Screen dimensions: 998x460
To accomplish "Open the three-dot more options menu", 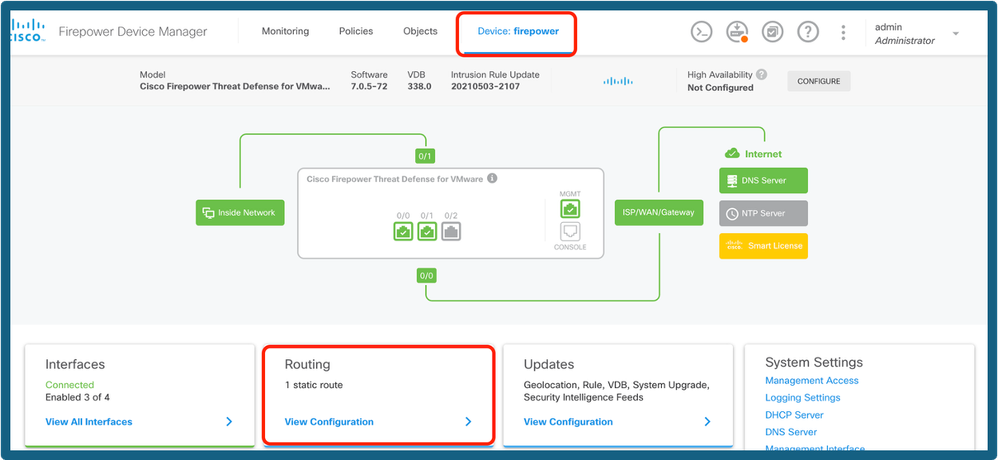I will tap(843, 32).
